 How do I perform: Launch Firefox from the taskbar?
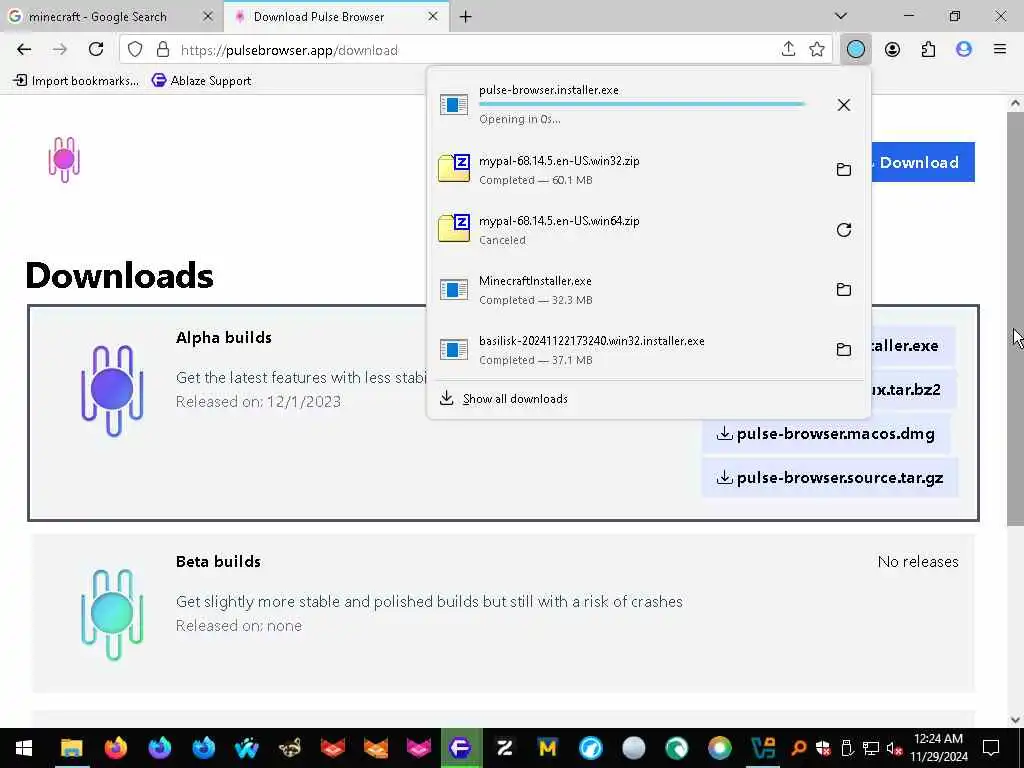click(116, 748)
